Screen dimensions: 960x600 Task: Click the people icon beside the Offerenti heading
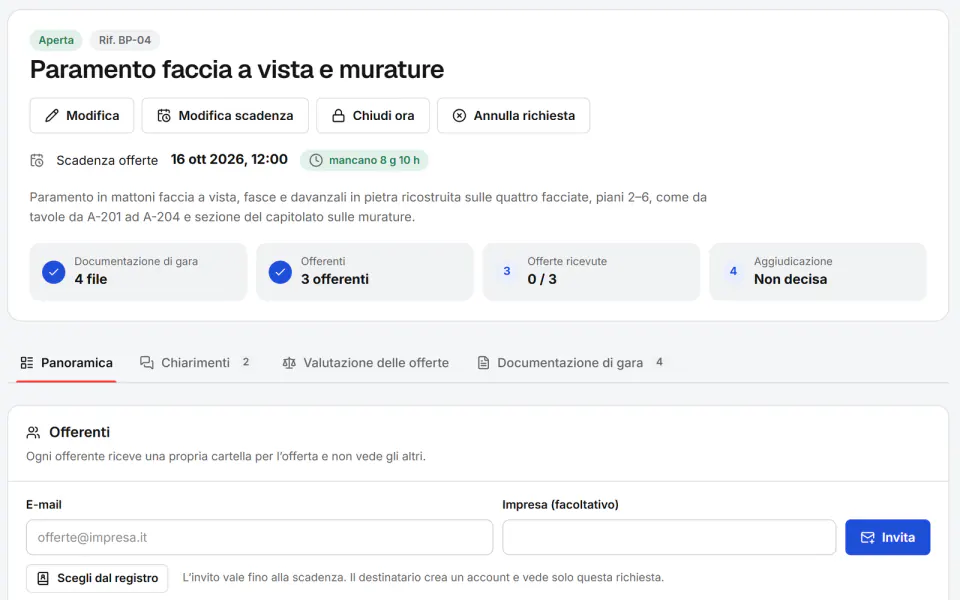33,433
